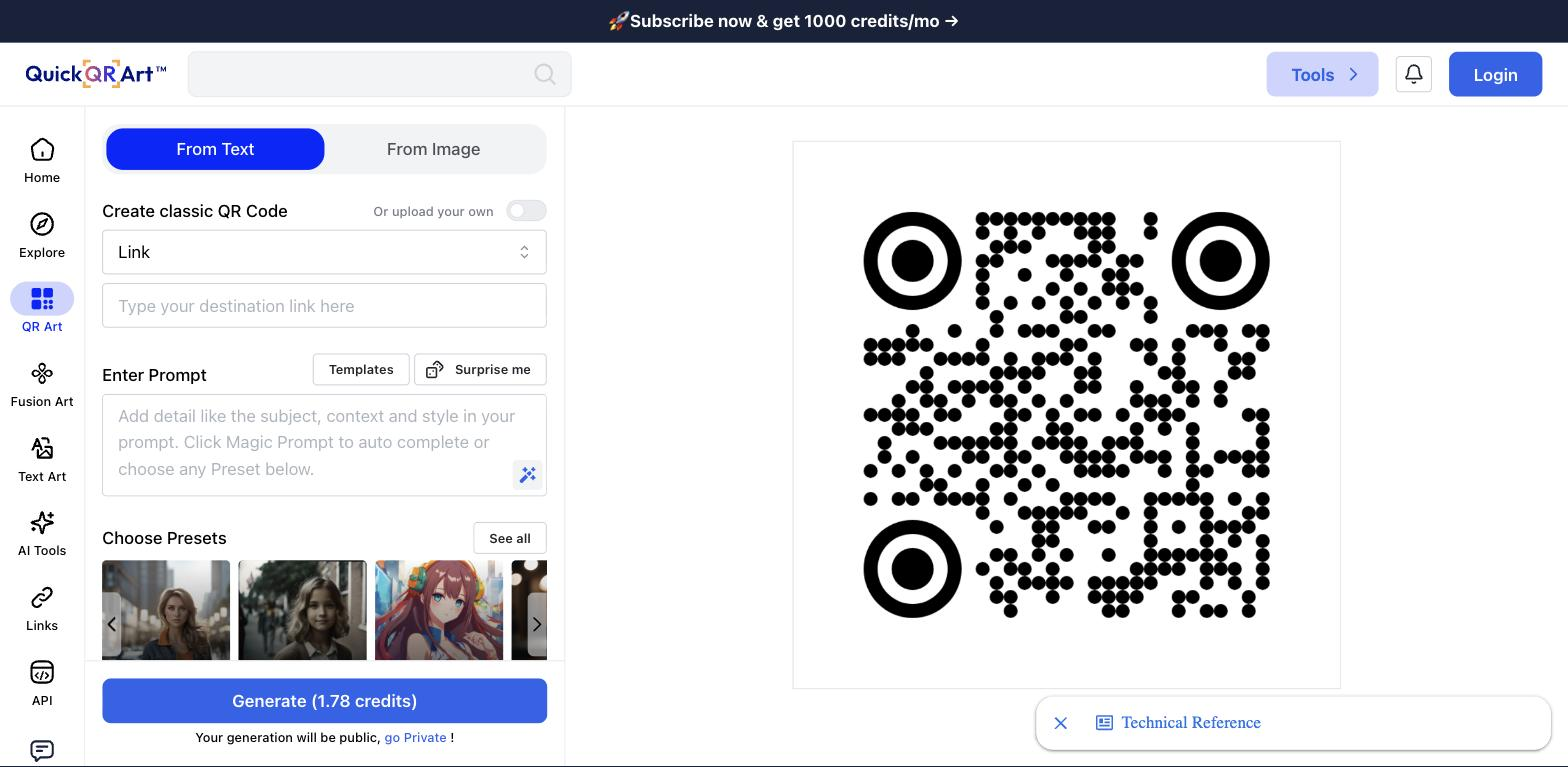Close the Technical Reference popup
The height and width of the screenshot is (767, 1568).
[1061, 723]
